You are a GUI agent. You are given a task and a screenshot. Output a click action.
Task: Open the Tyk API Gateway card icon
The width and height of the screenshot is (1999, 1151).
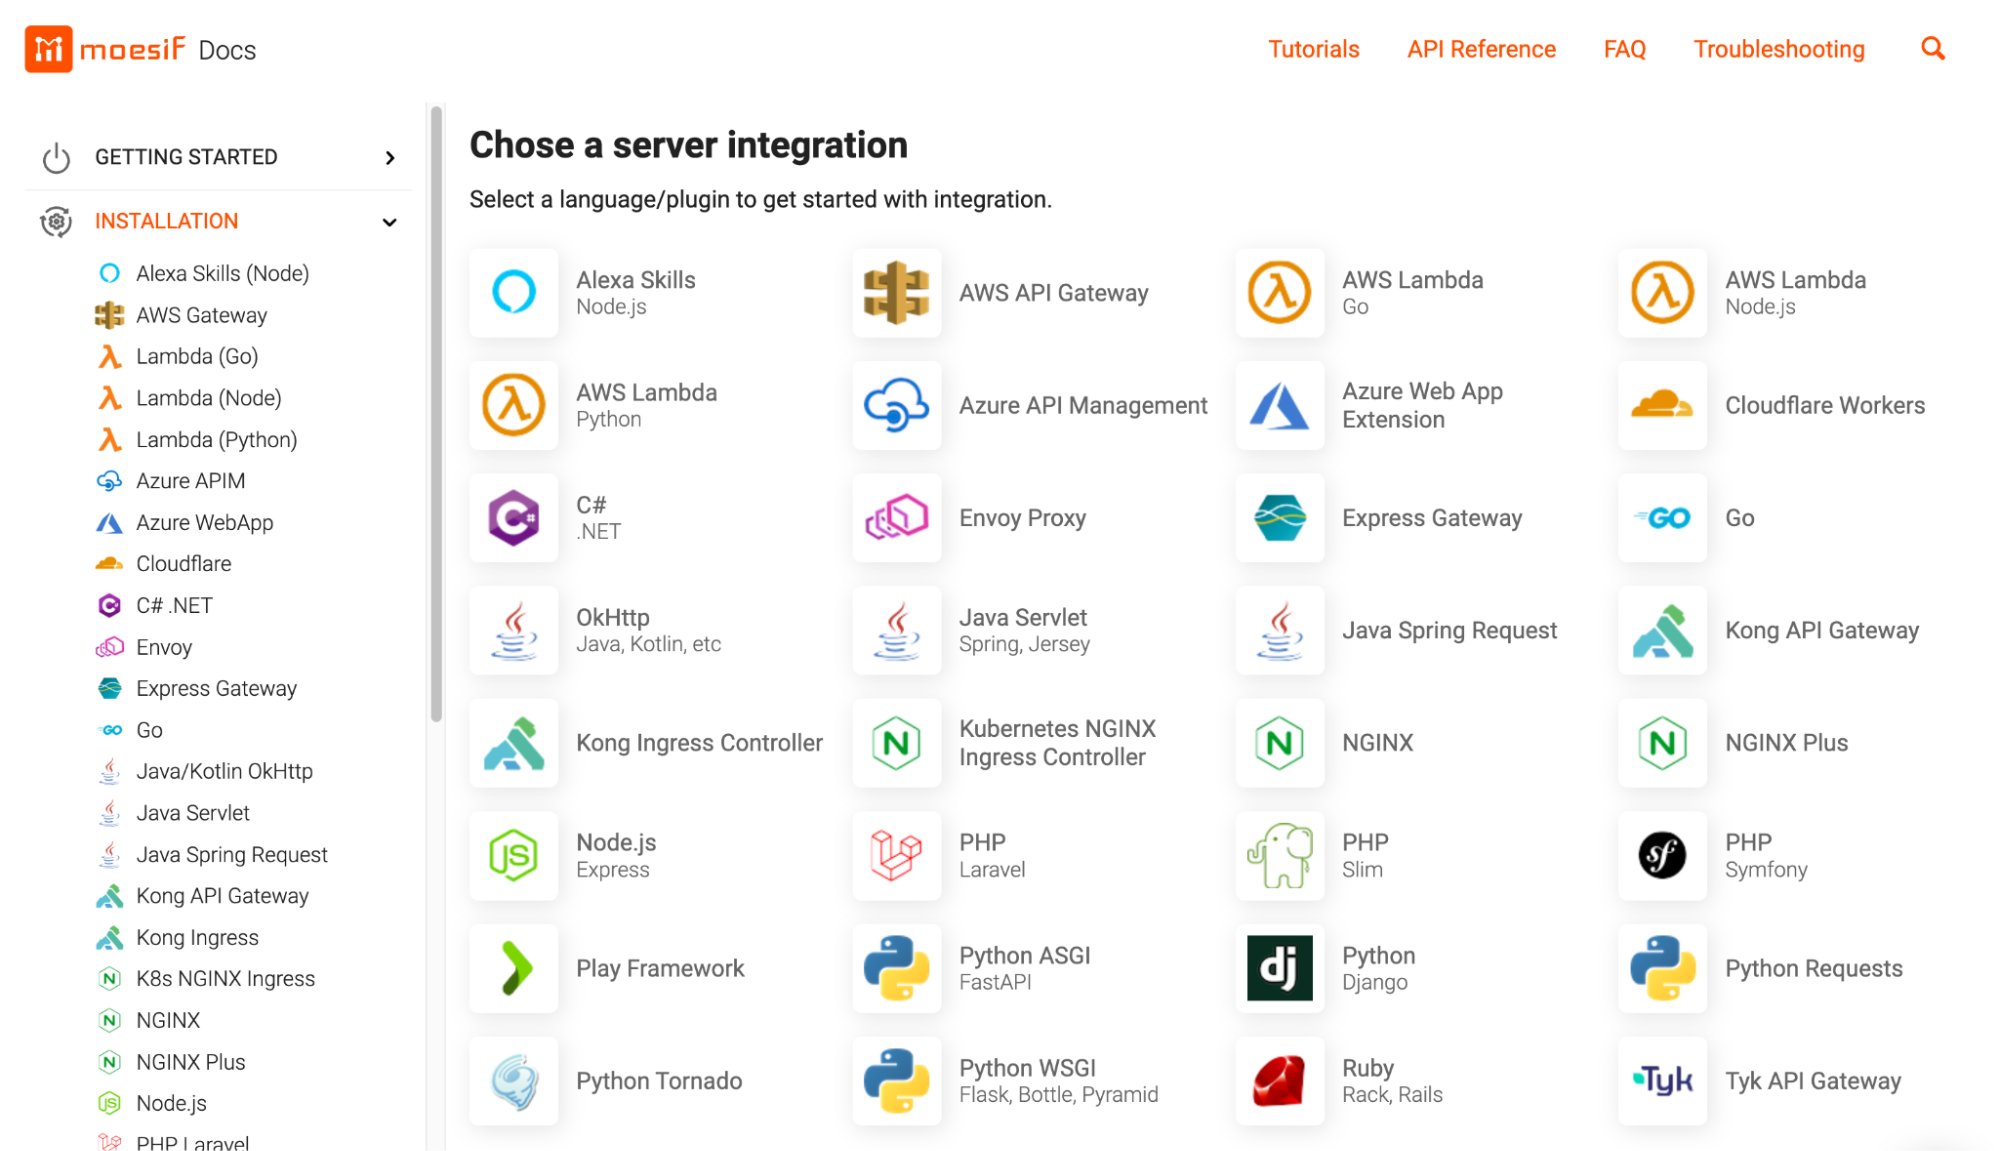pos(1662,1080)
